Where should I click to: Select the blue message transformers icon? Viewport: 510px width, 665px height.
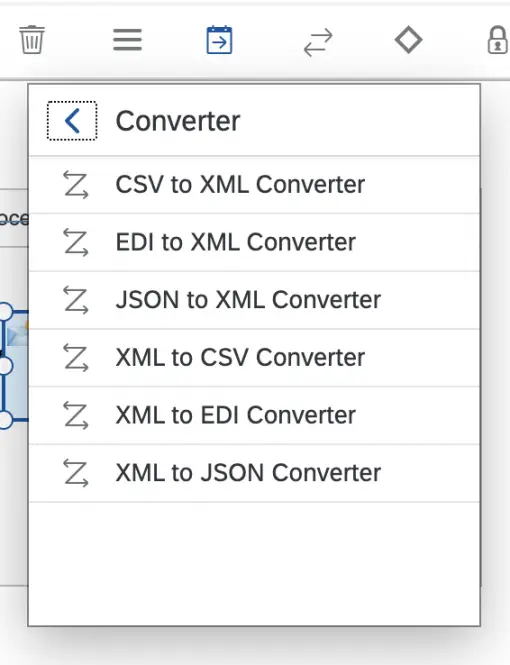point(219,40)
